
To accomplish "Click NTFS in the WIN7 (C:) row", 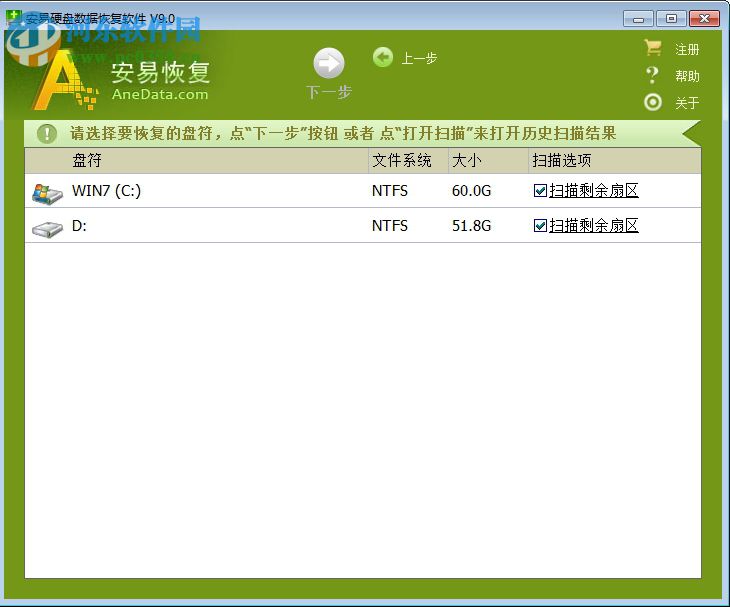I will (390, 191).
